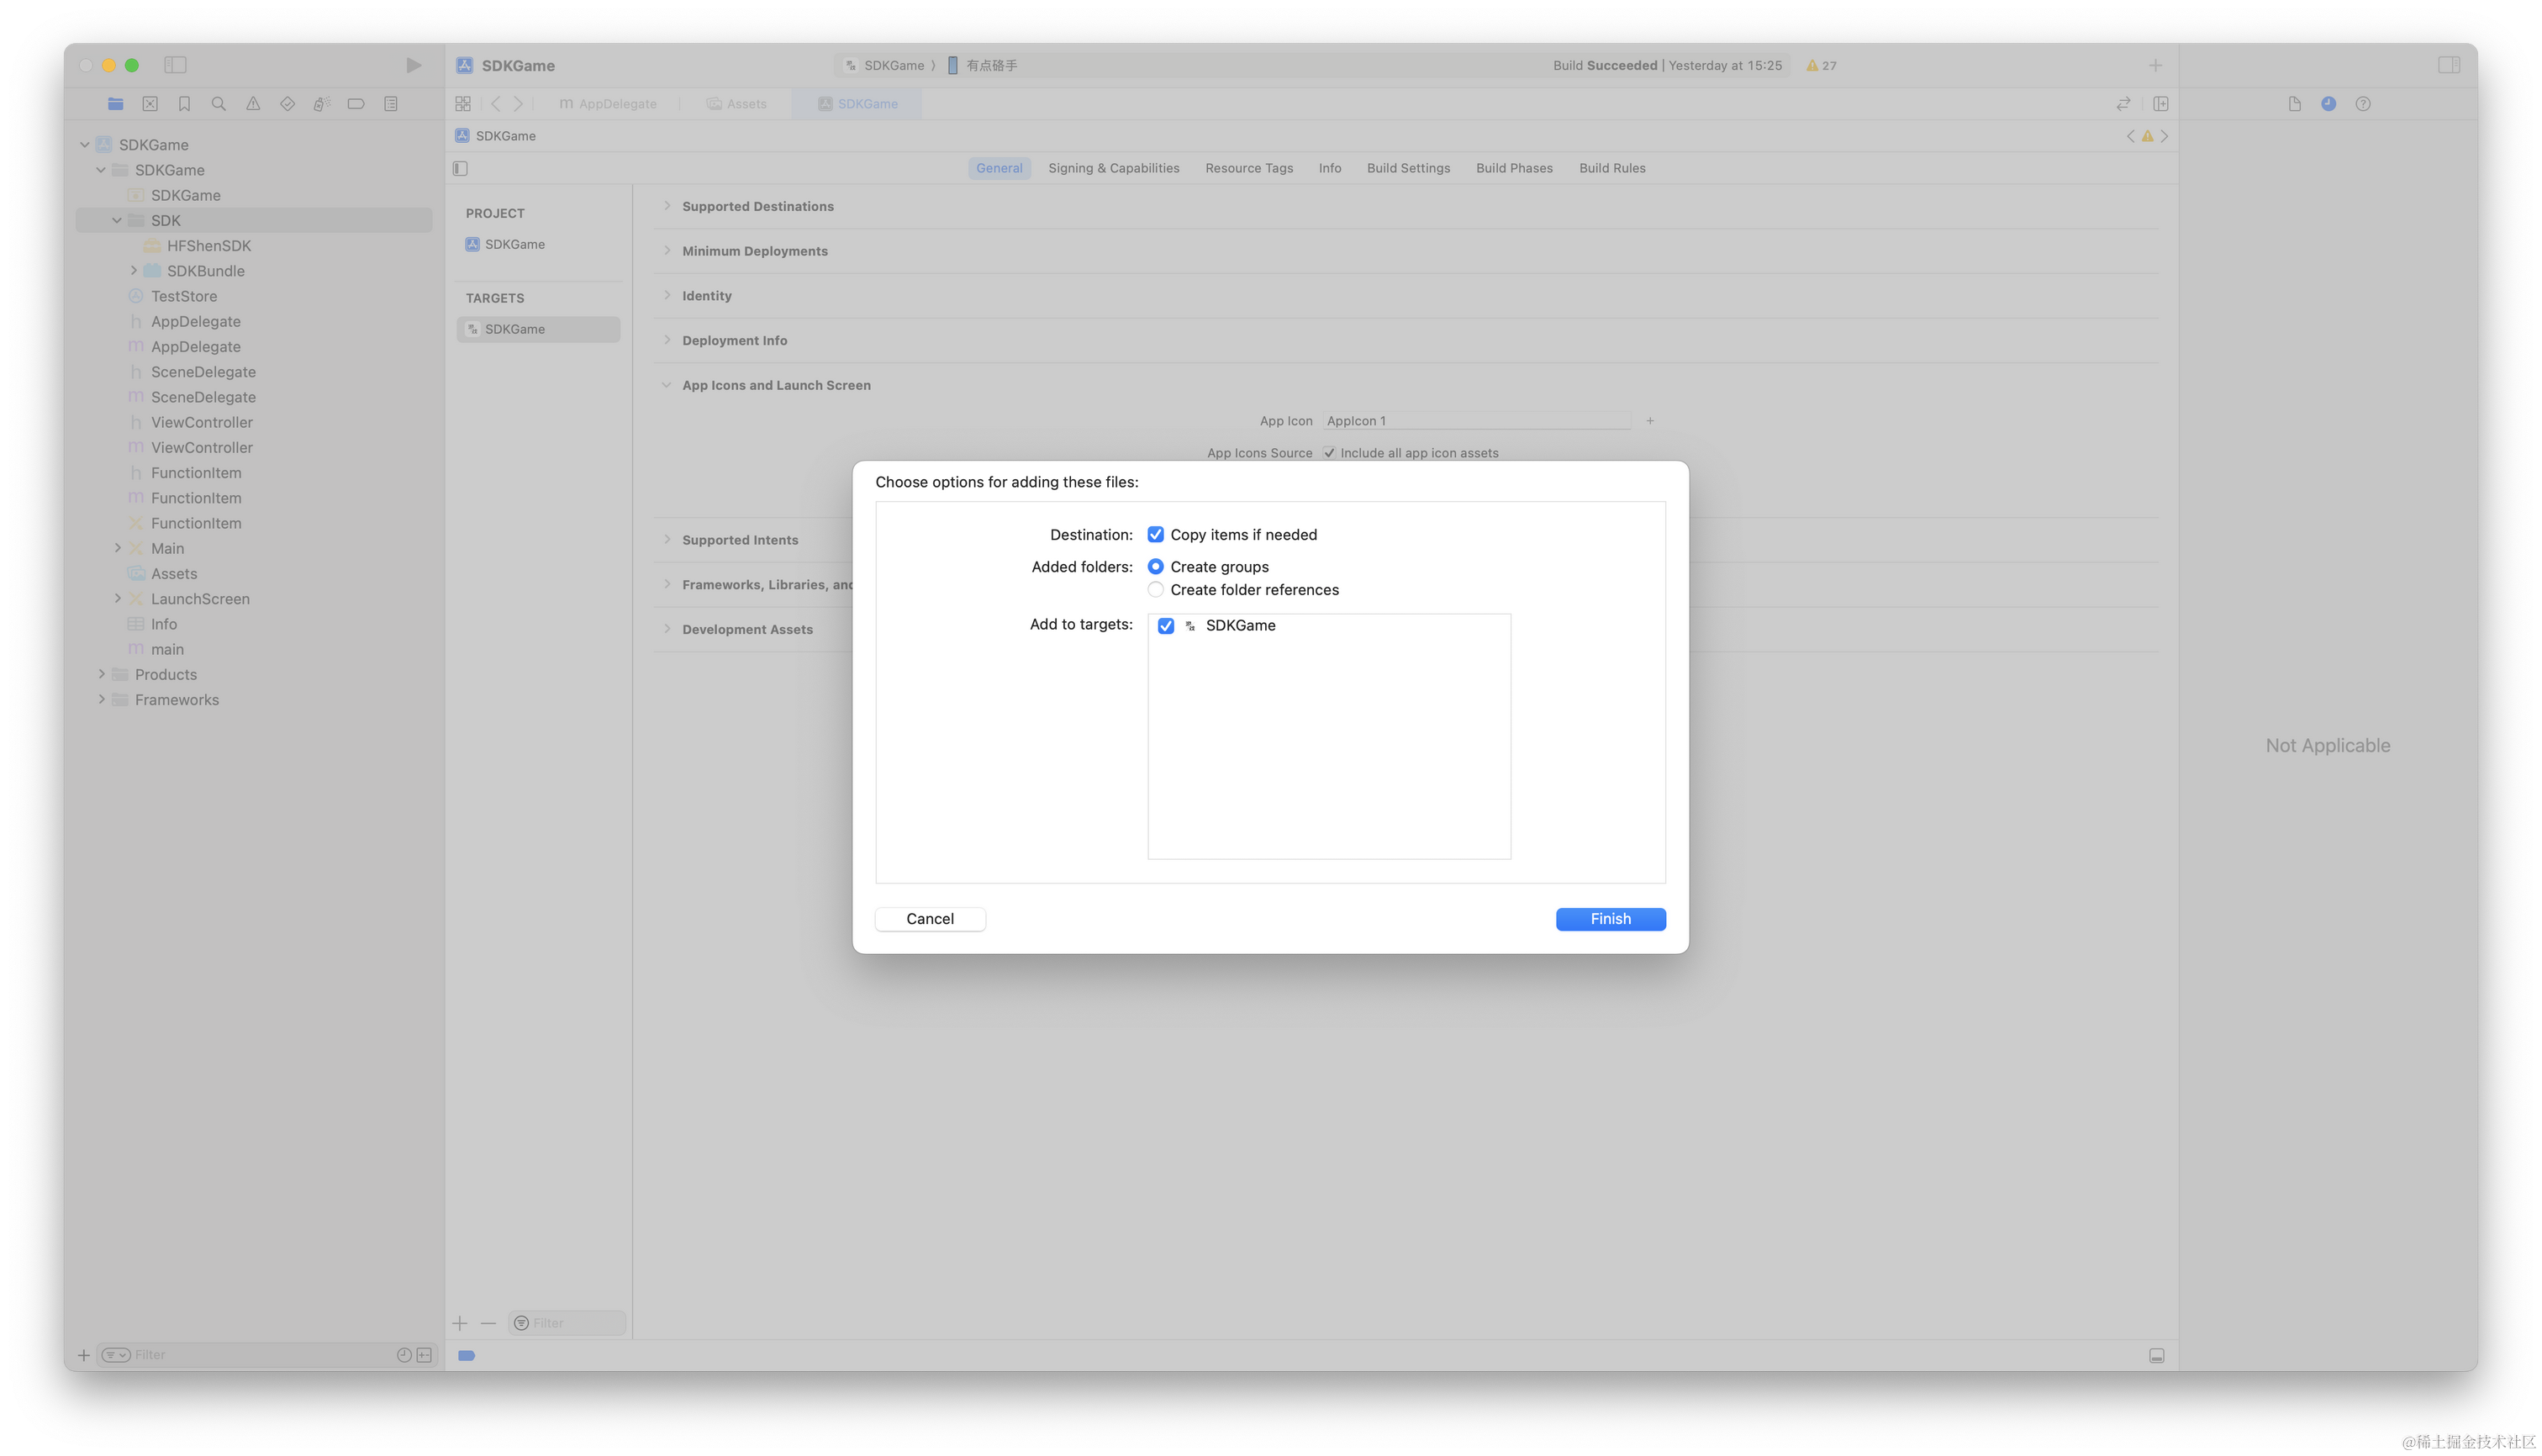
Task: Open Signing & Capabilities tab
Action: [x=1113, y=168]
